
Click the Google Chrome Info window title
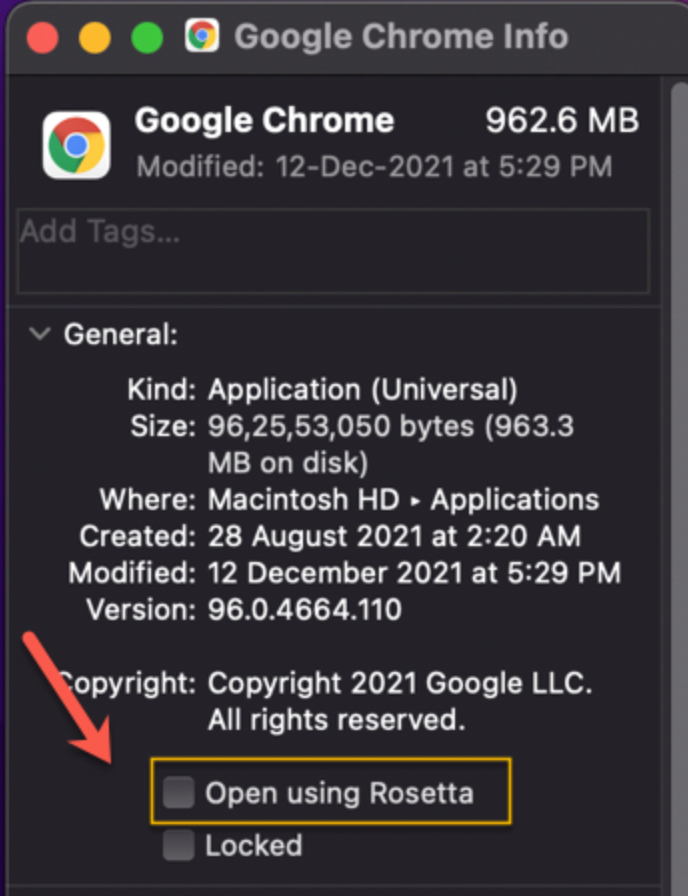pos(400,37)
